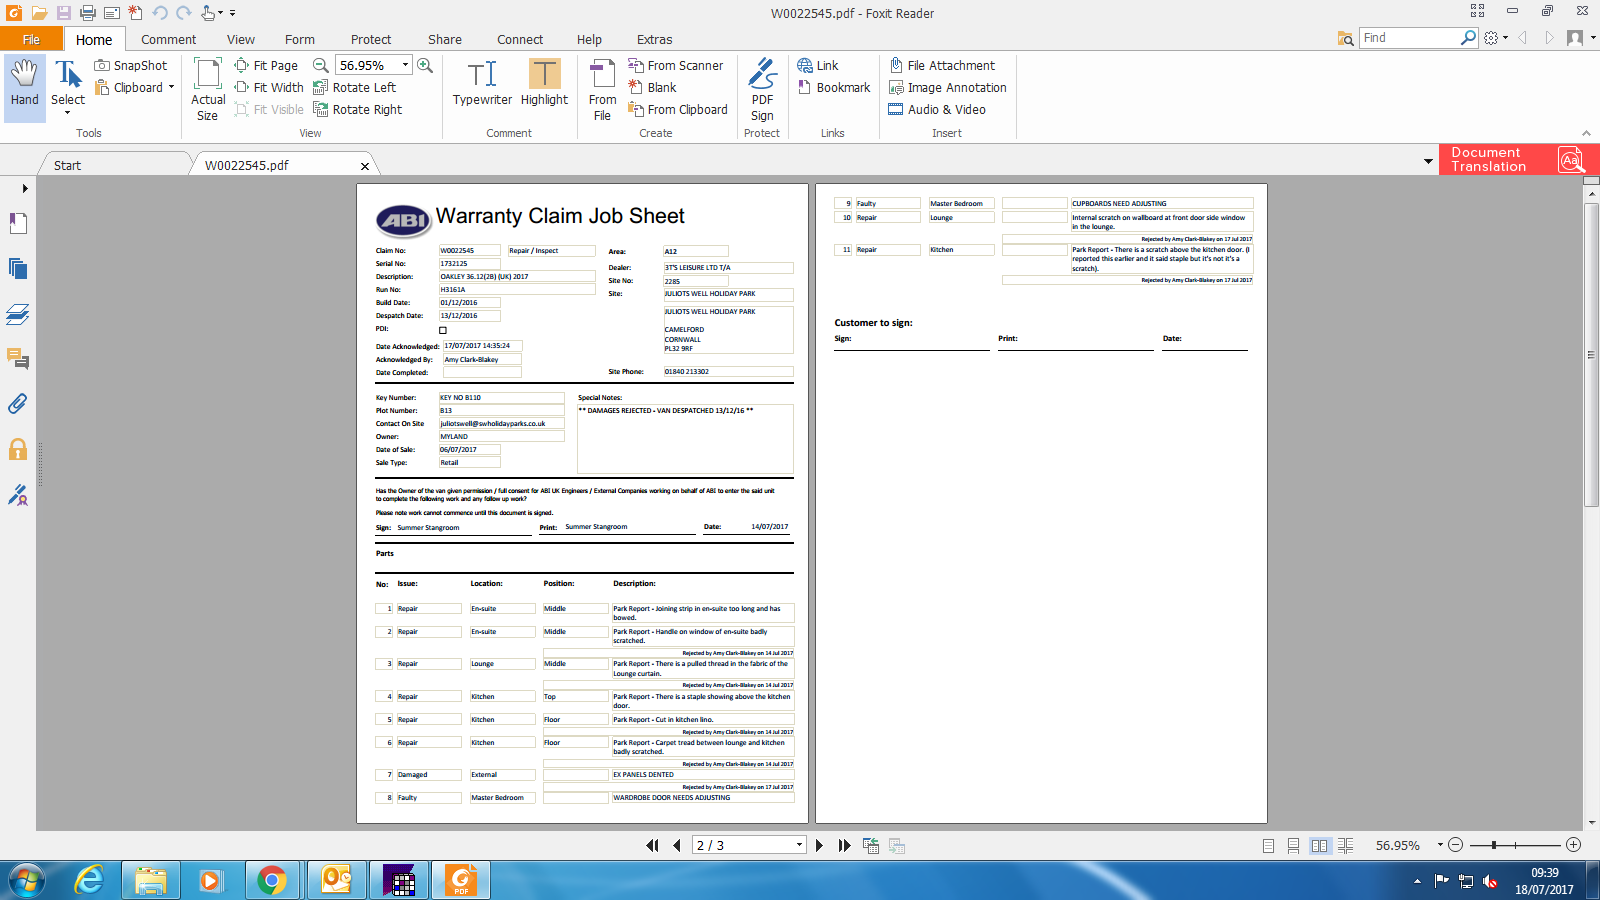Switch to single page view mode
1600x900 pixels.
[x=1268, y=846]
